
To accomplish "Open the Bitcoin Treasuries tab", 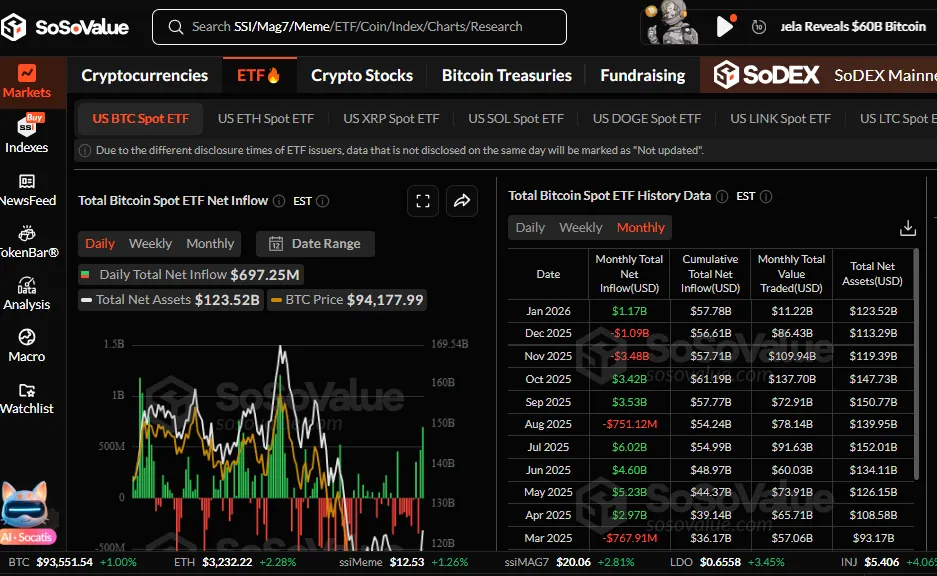I will tap(506, 75).
